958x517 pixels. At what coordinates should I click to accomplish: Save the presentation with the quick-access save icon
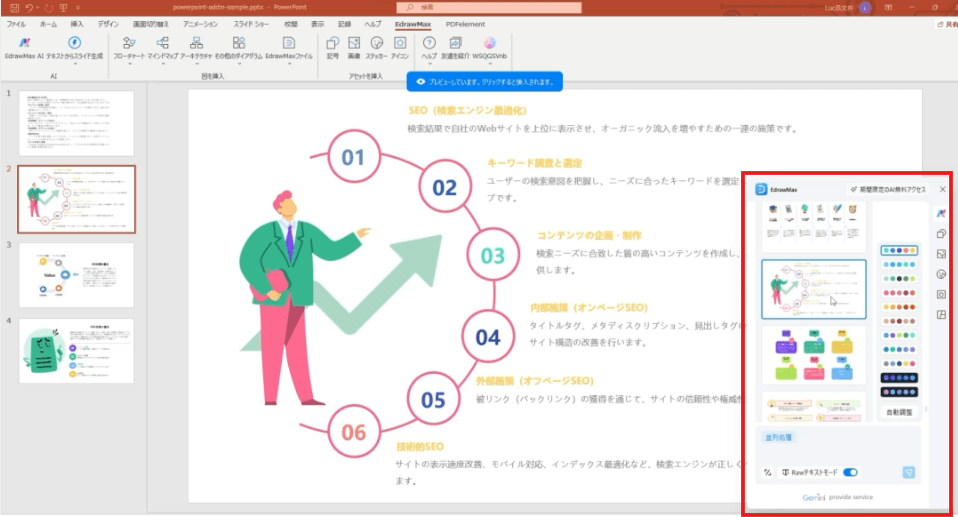coord(14,8)
